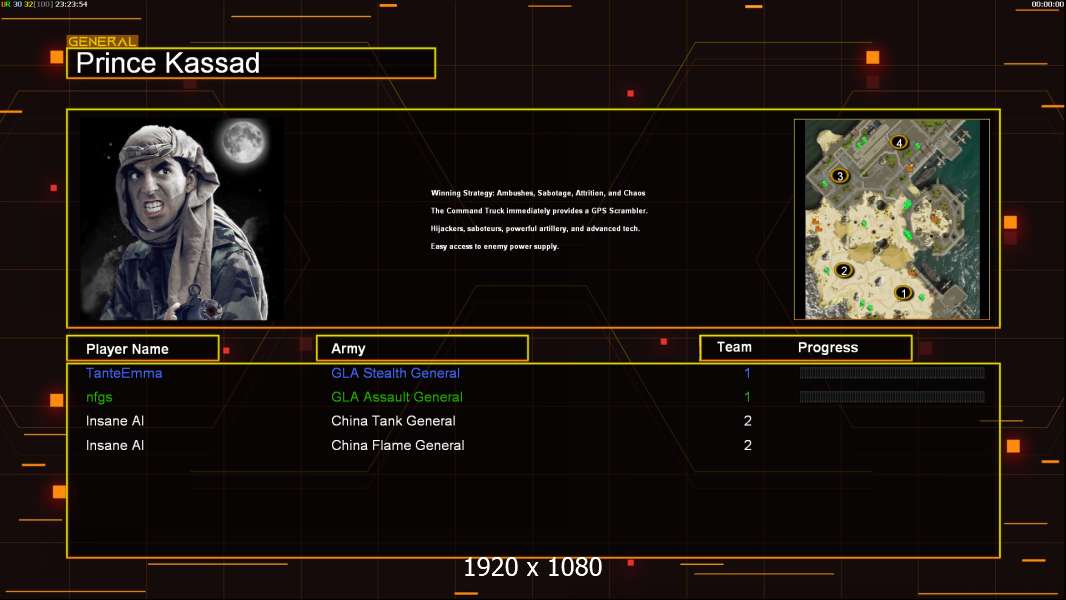Click the Army column header
The image size is (1066, 600).
pos(422,349)
